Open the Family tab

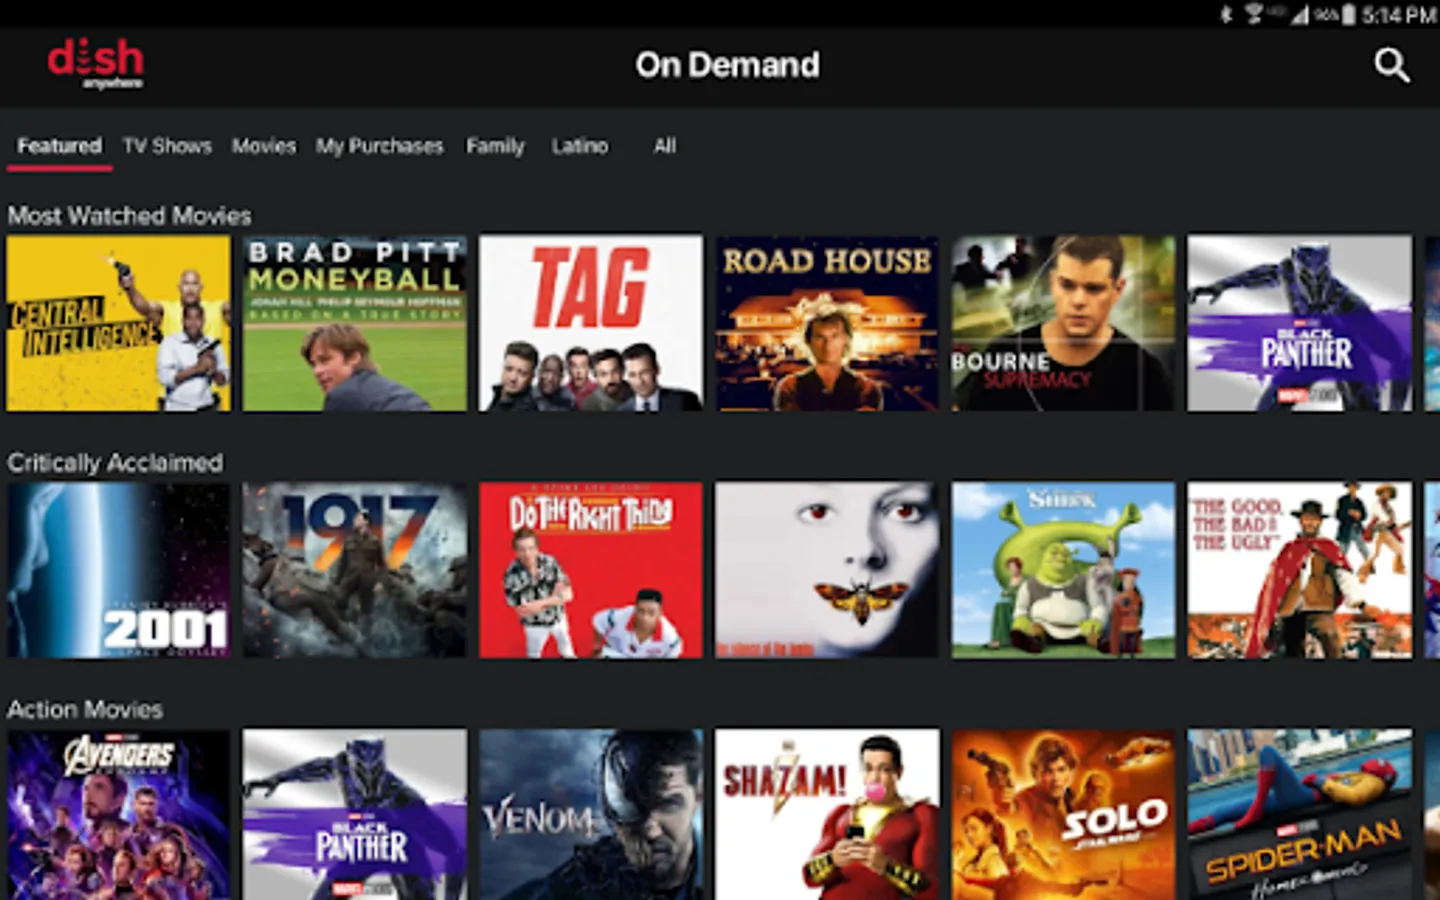tap(495, 146)
